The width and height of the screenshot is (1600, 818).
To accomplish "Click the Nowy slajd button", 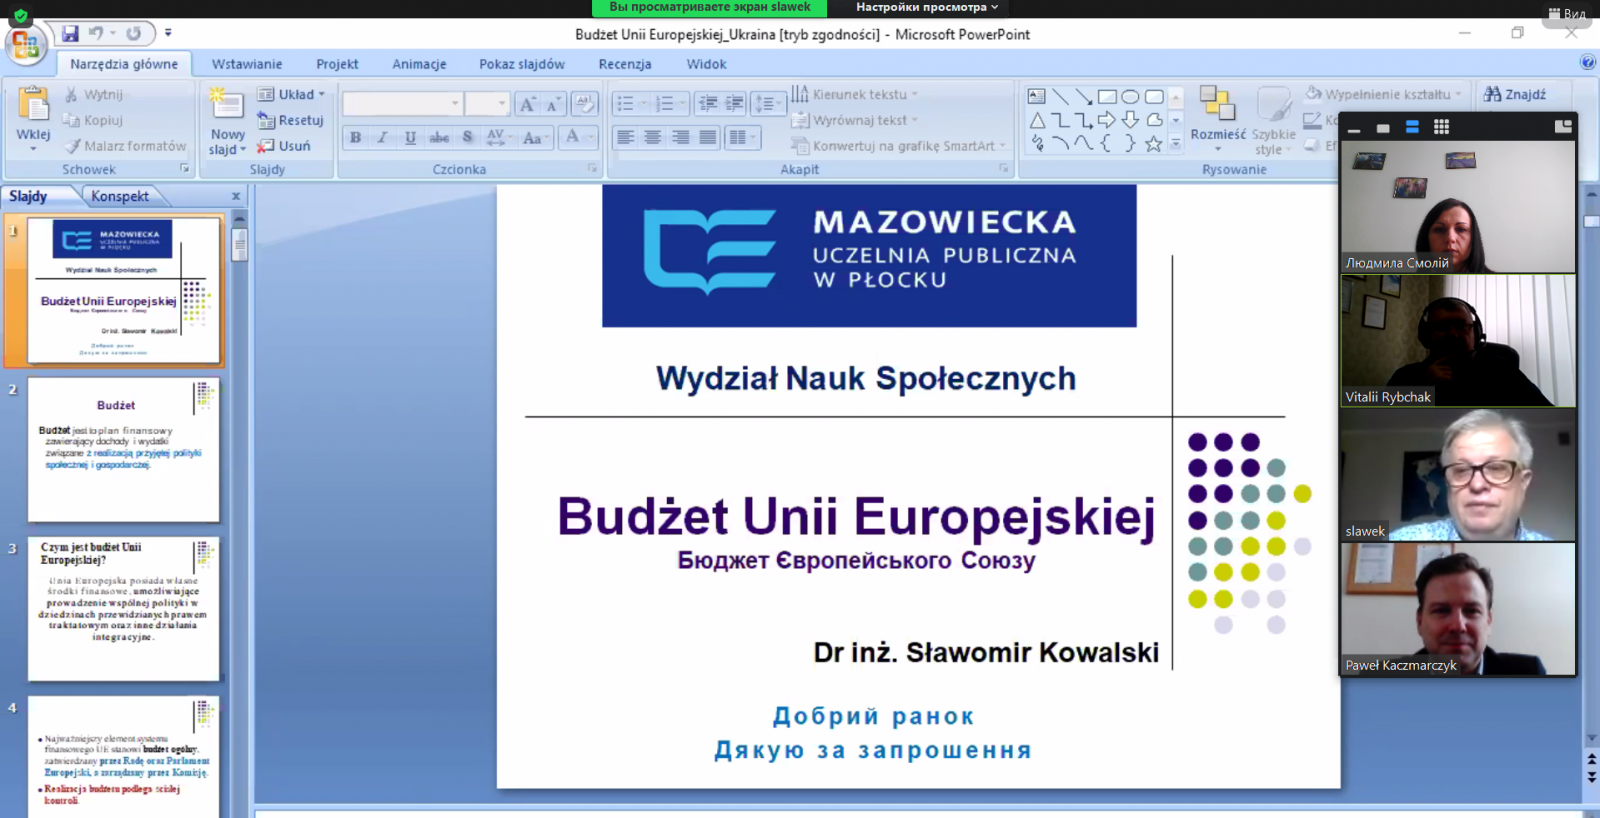I will [227, 121].
